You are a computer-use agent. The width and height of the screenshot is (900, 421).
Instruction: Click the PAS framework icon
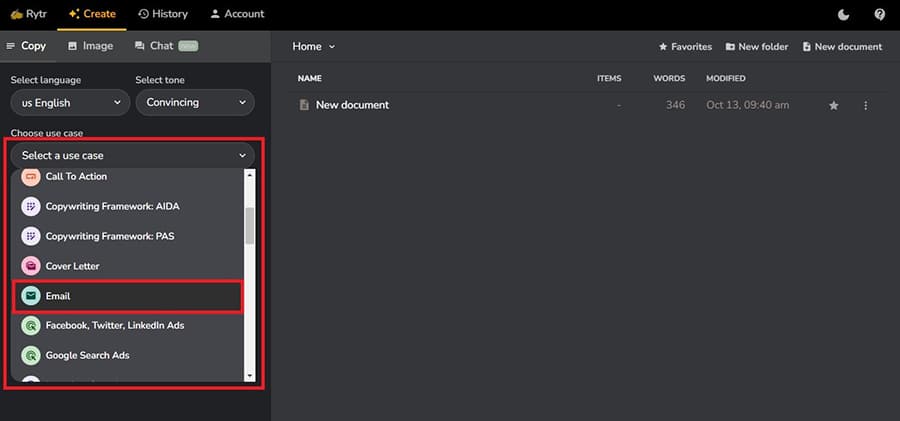[x=31, y=236]
